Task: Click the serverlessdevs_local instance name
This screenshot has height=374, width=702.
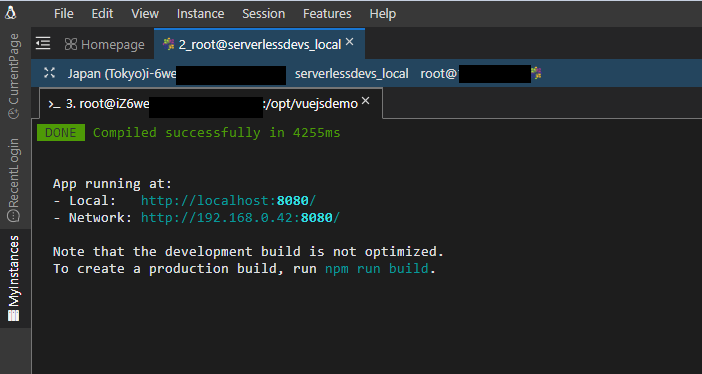Action: [351, 74]
